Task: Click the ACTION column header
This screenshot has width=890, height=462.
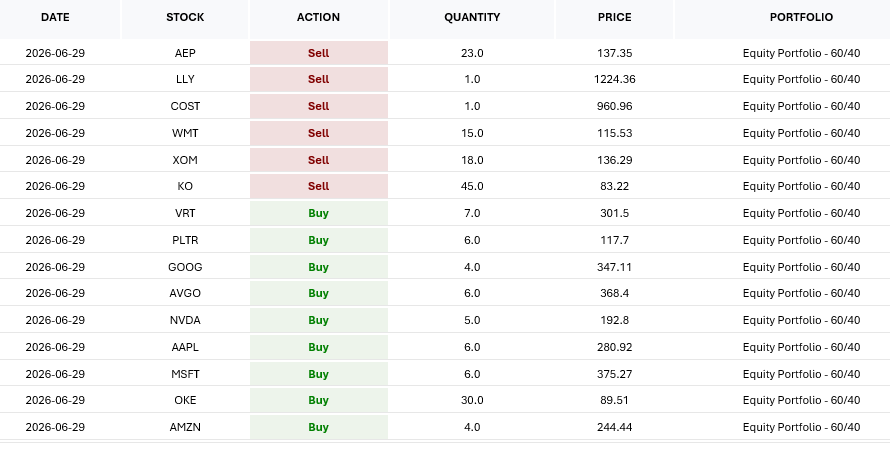Action: pos(318,18)
